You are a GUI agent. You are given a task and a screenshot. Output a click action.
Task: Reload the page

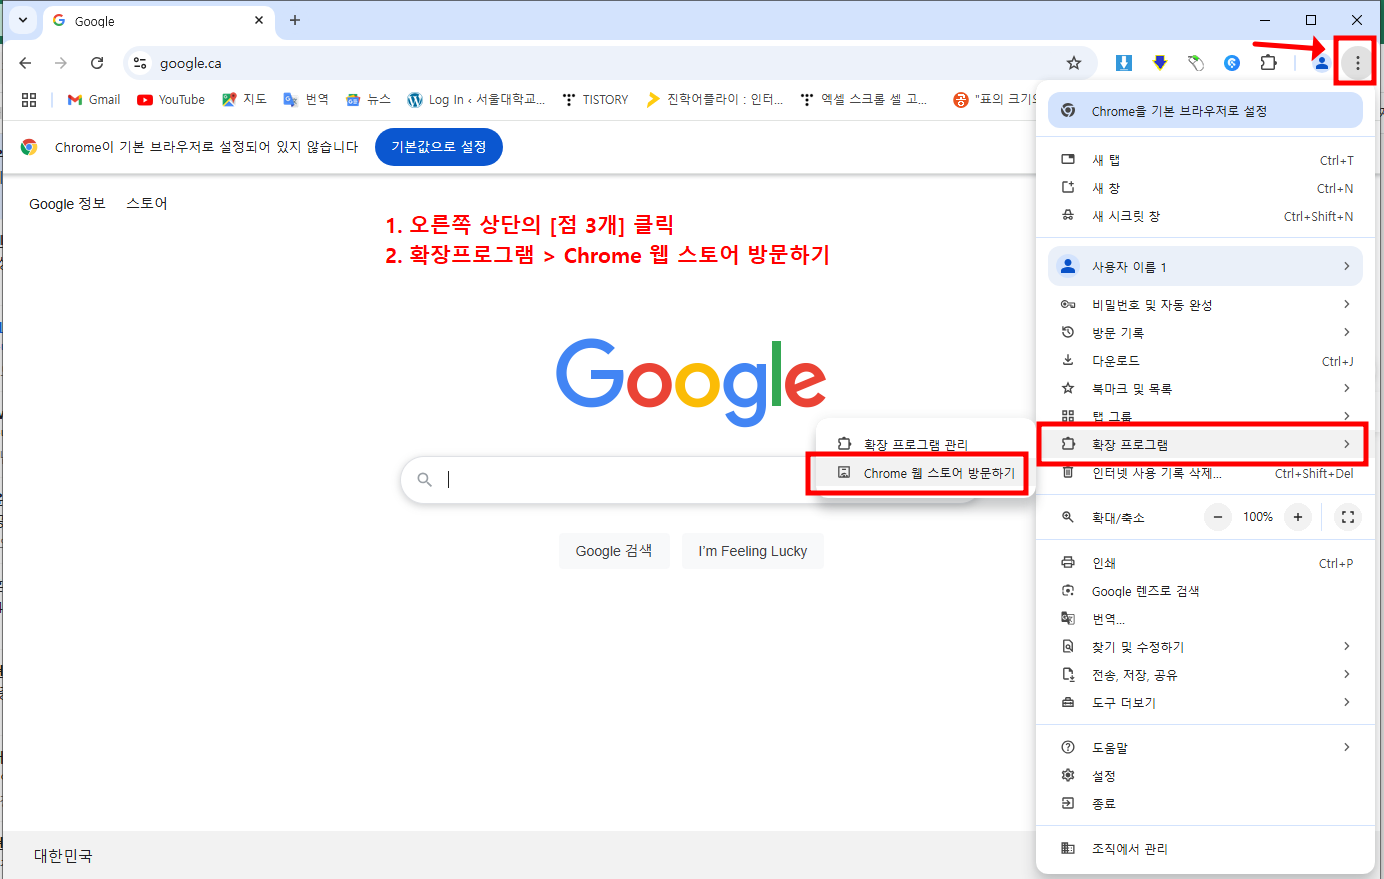(97, 63)
